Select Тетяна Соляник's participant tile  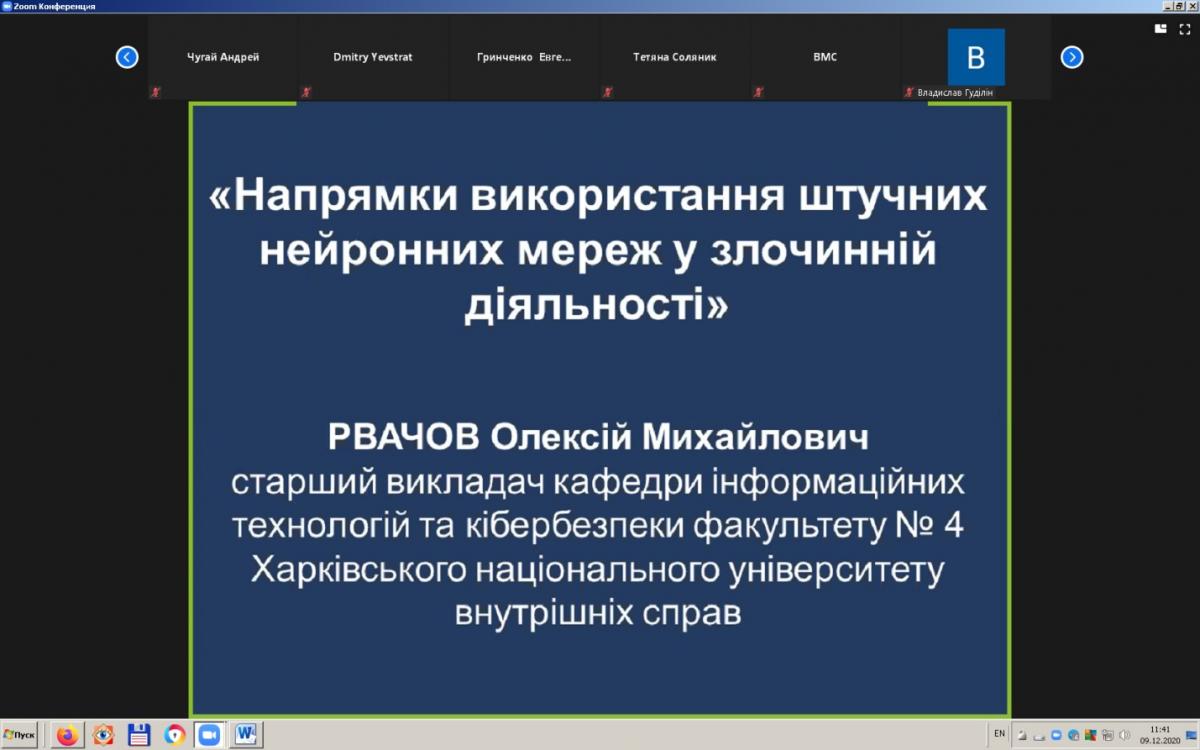click(x=675, y=57)
